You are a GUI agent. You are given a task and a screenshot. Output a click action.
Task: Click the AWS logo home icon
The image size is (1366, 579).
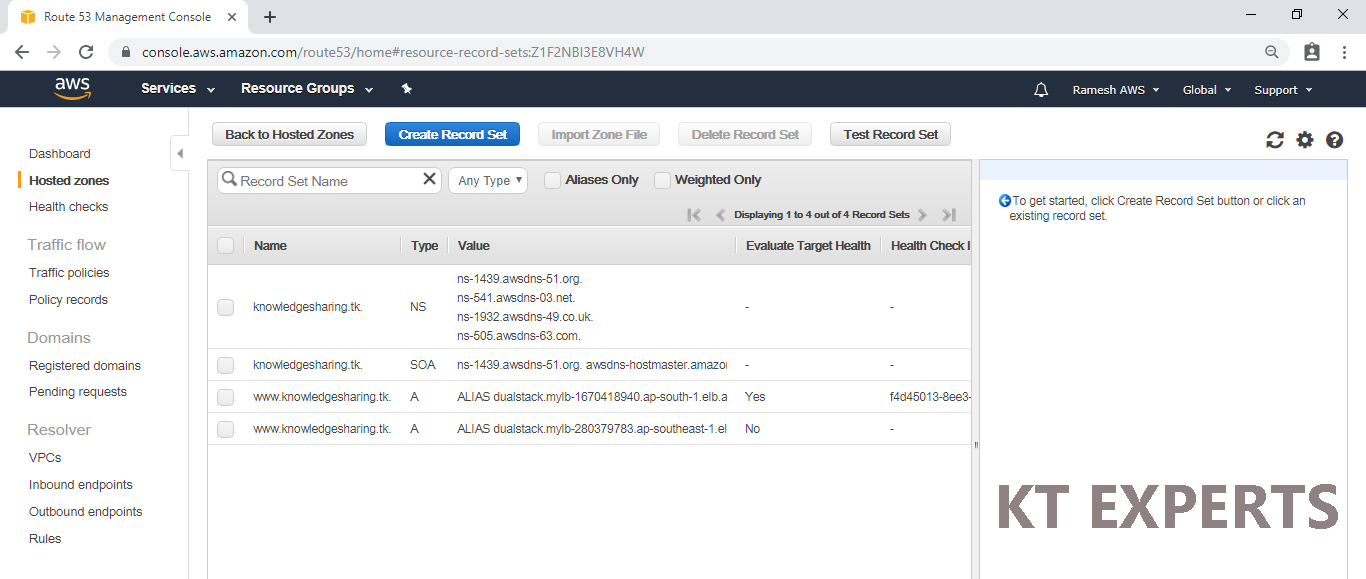(72, 89)
